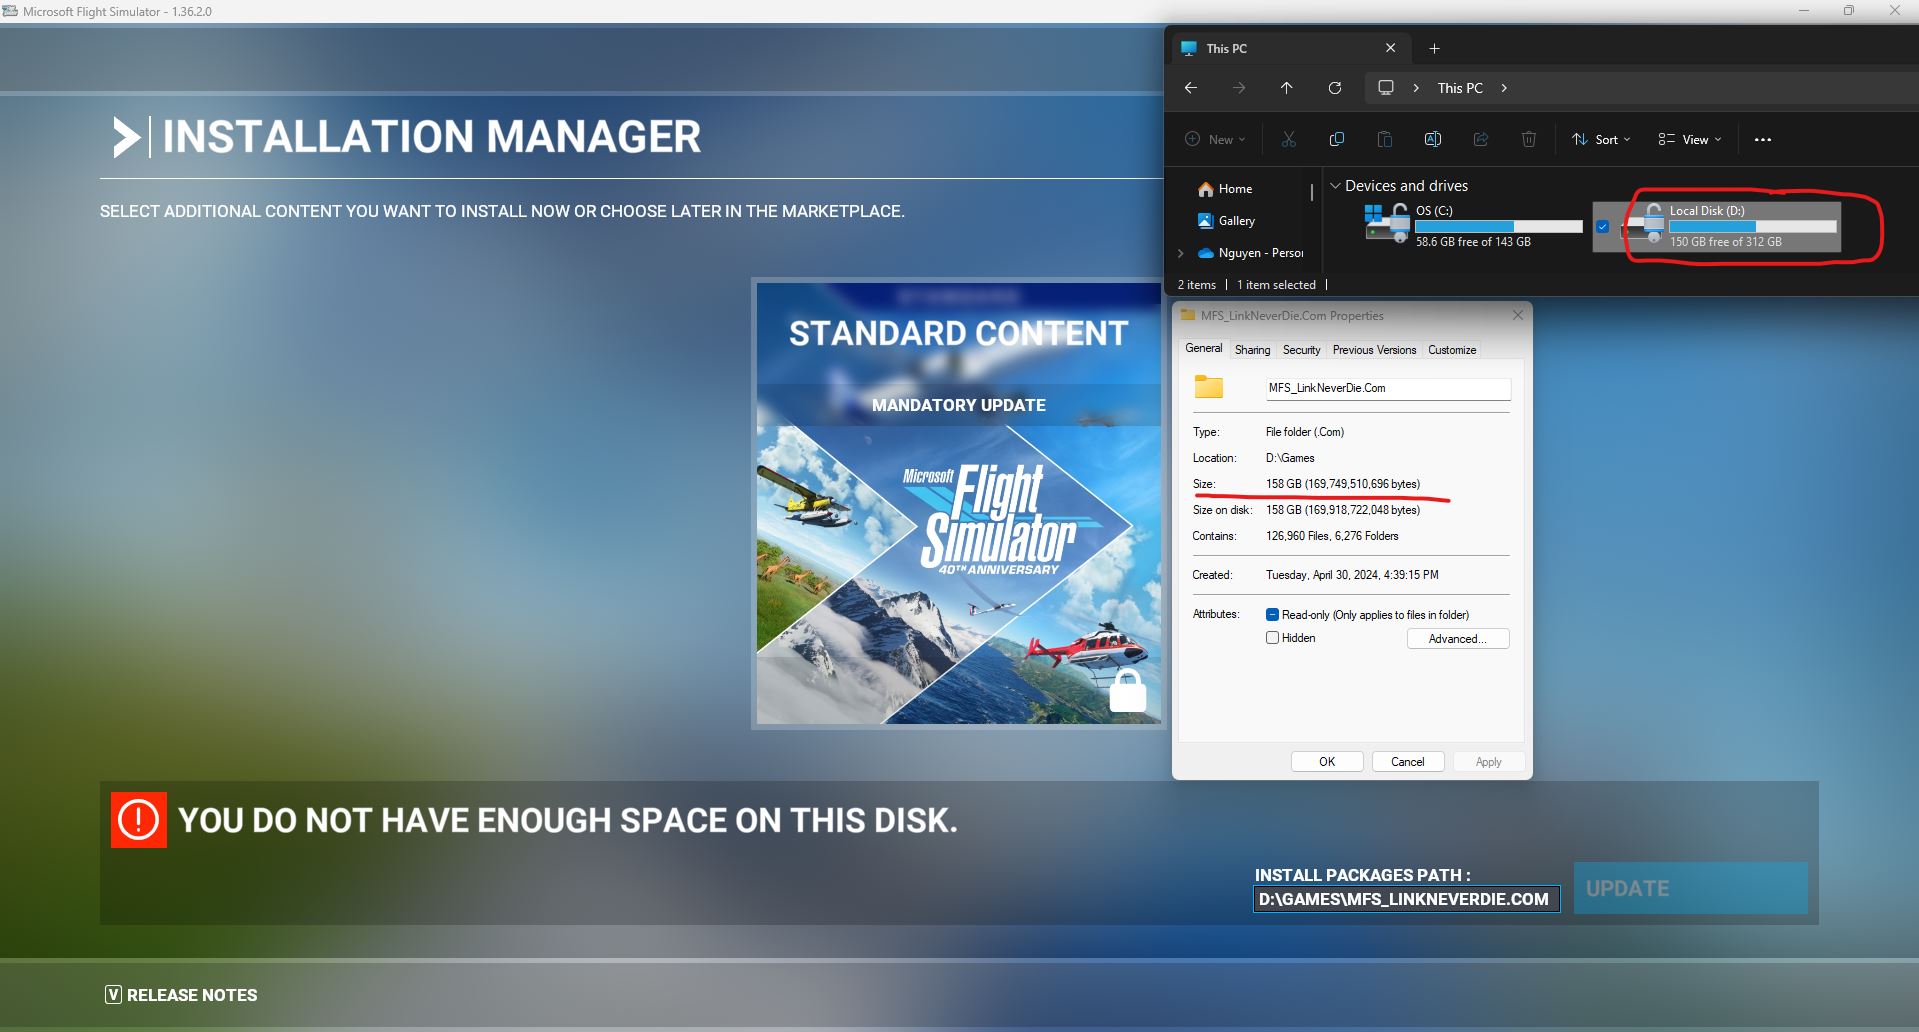Go back in File Explorer

click(1190, 88)
